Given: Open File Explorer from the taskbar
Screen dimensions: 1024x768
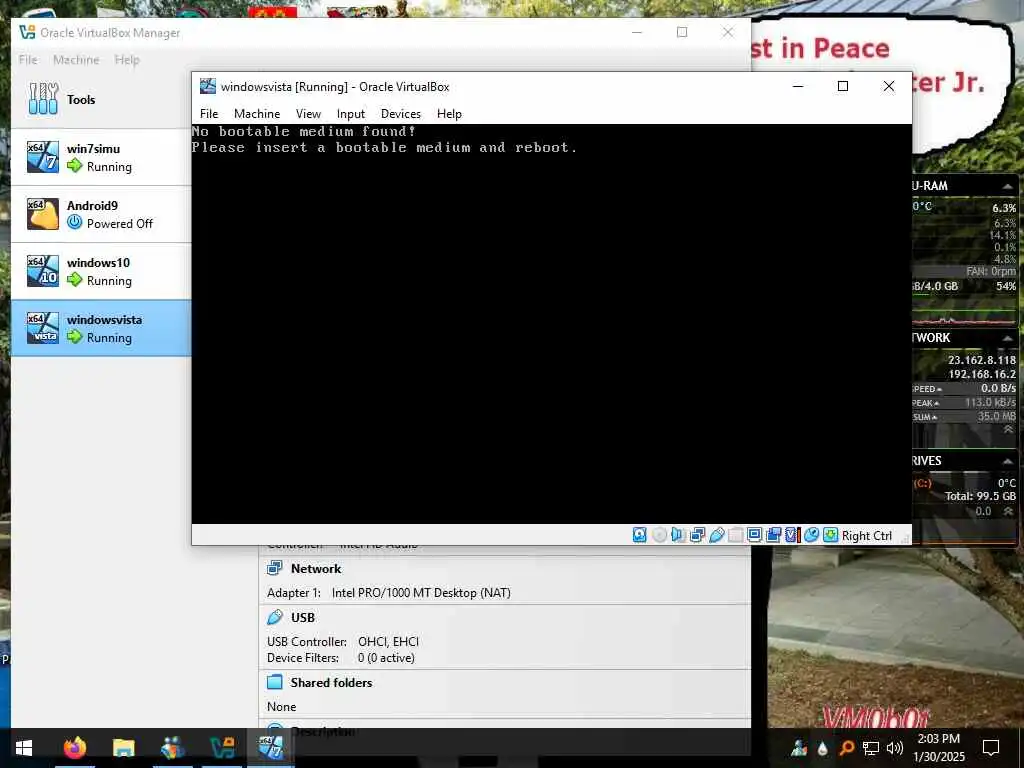Looking at the screenshot, I should point(123,748).
